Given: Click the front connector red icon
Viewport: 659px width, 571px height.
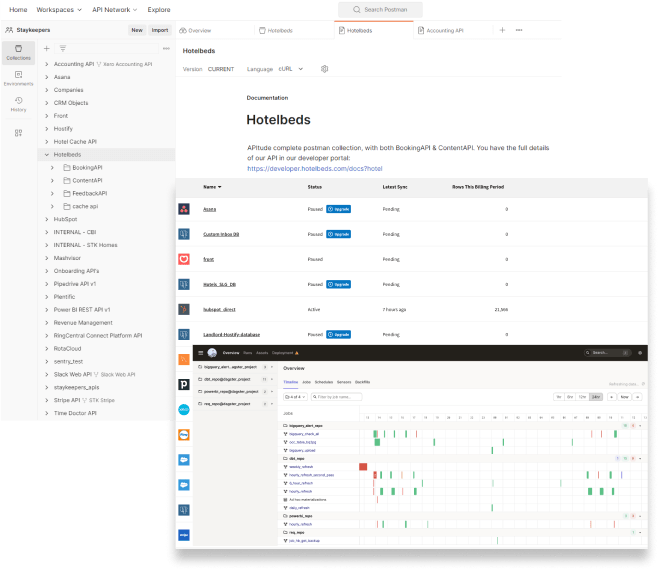Looking at the screenshot, I should click(x=184, y=259).
